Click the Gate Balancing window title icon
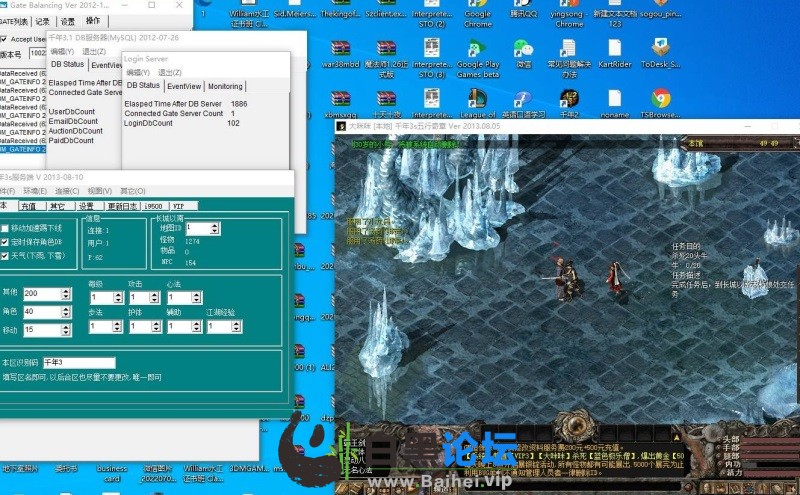Screen dimensions: 800x495 click(3, 5)
